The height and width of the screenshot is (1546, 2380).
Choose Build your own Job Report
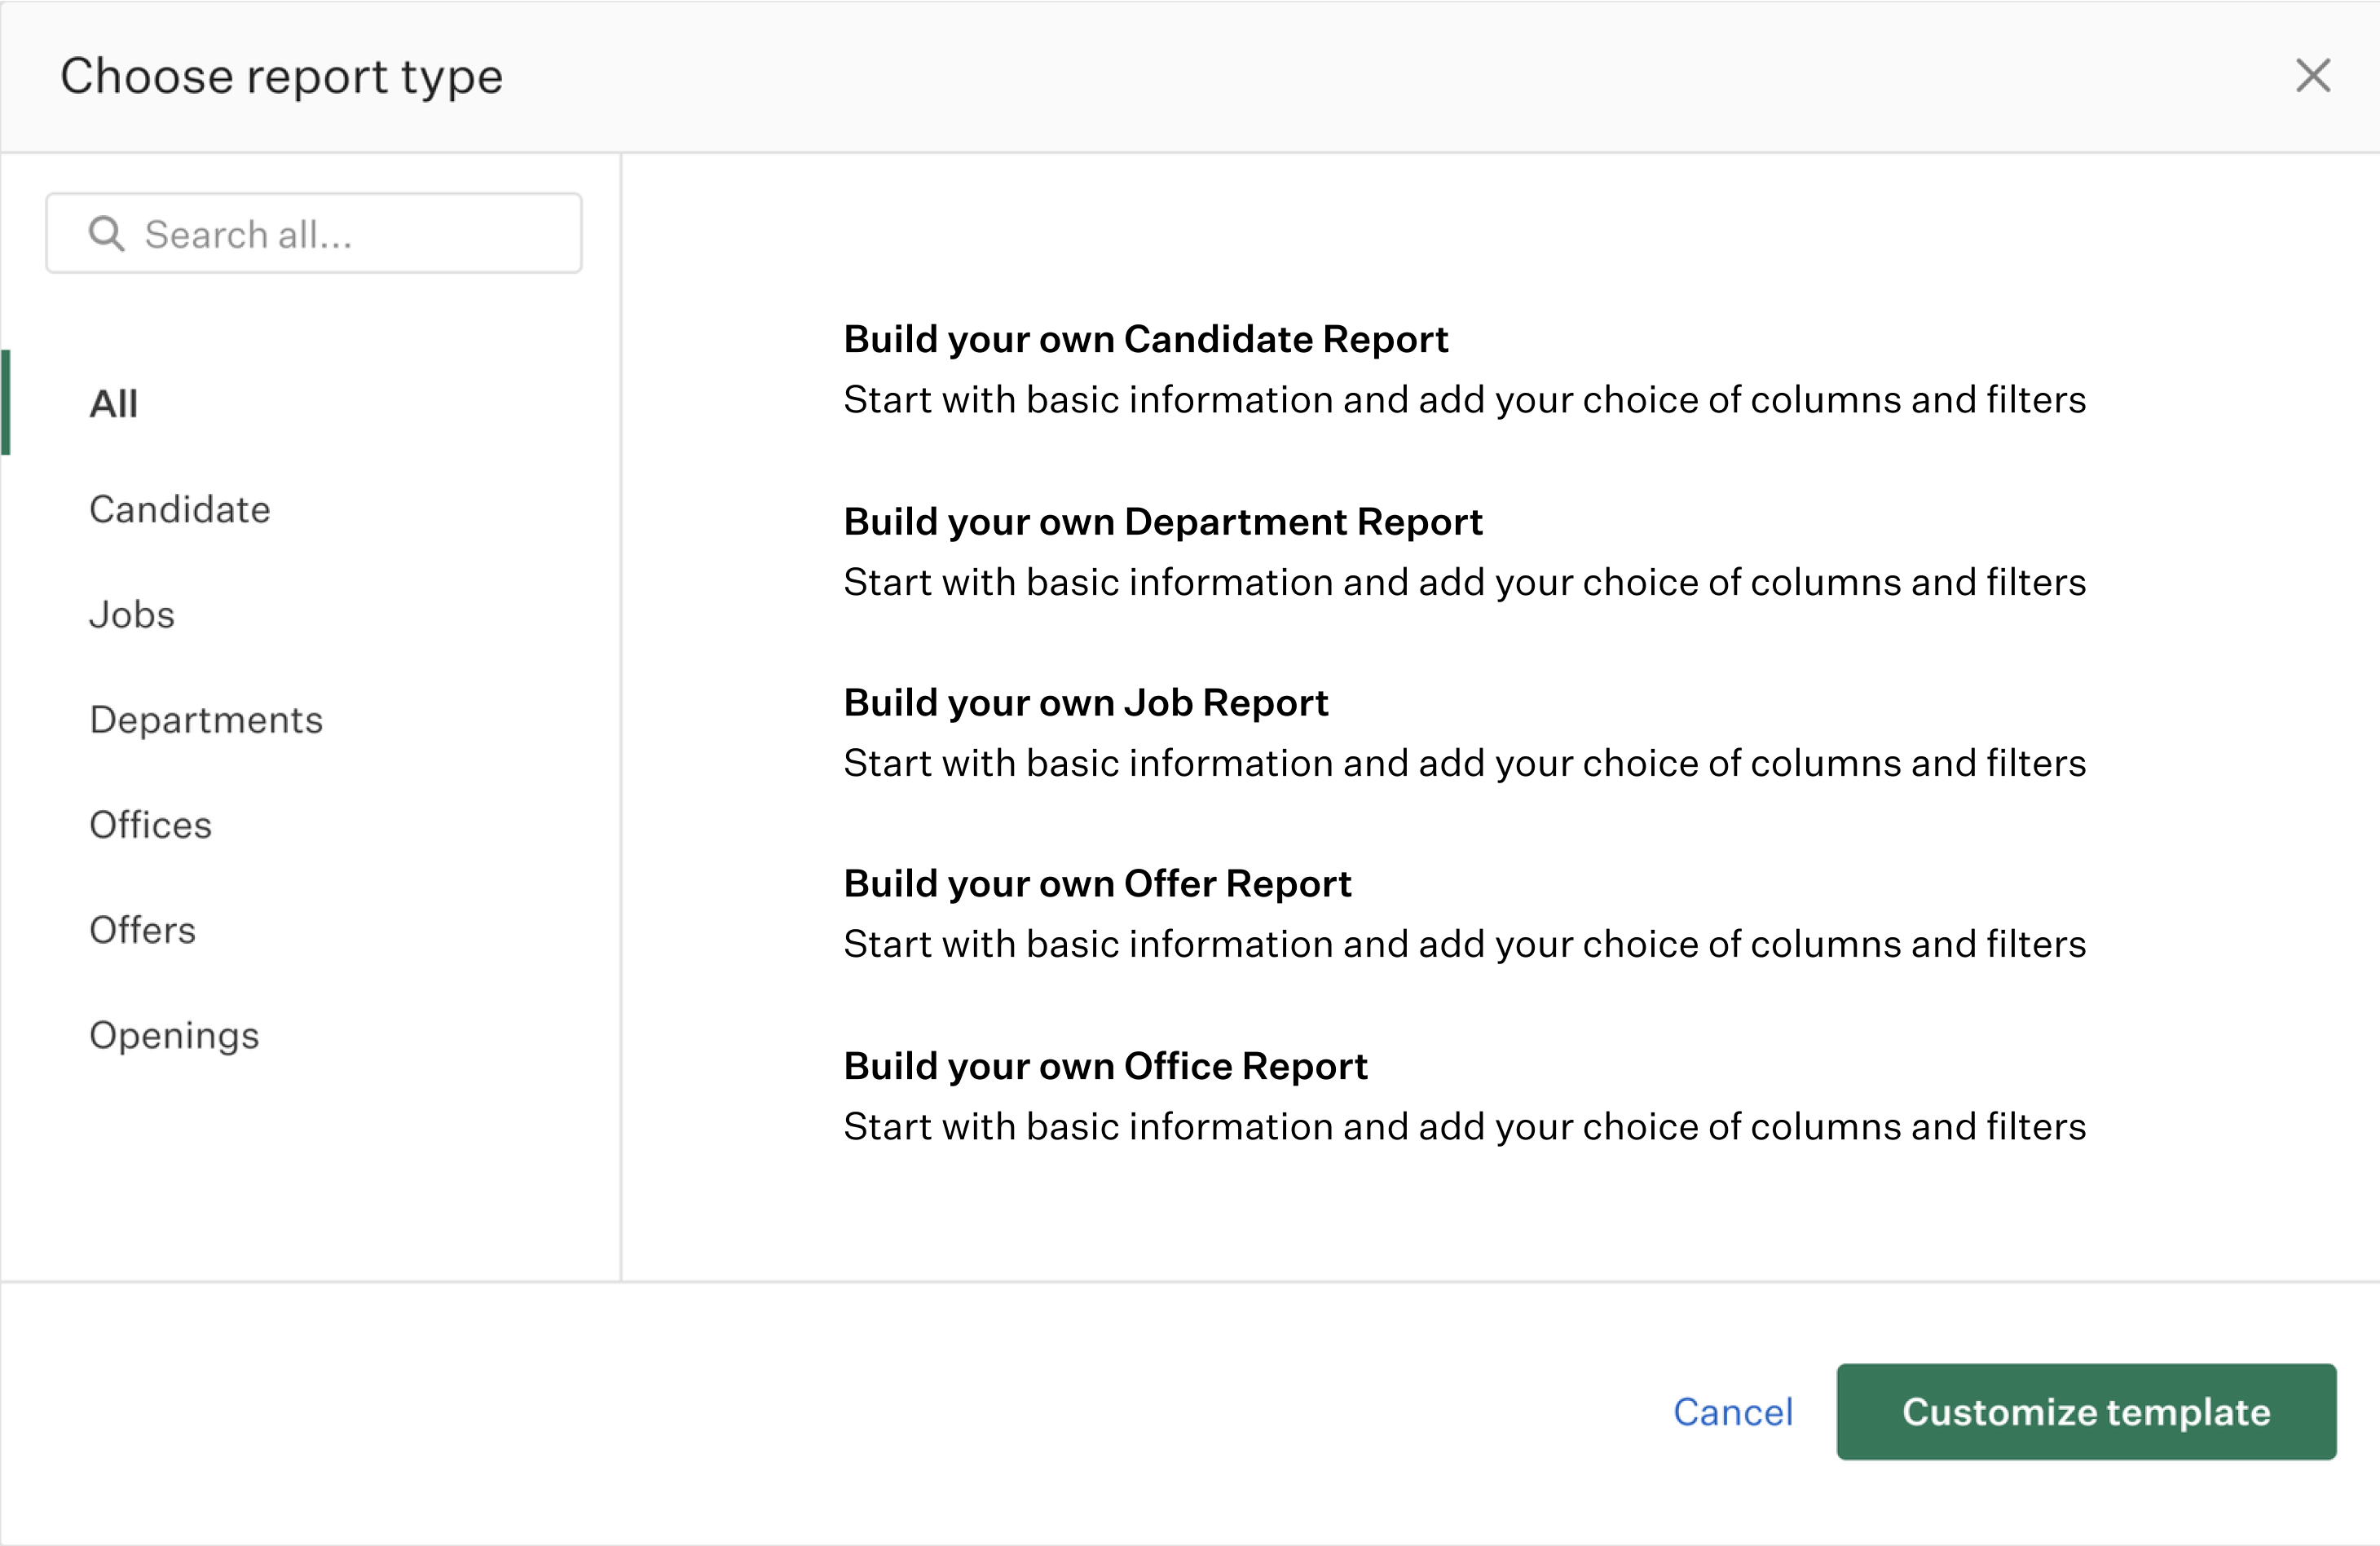[x=1086, y=702]
